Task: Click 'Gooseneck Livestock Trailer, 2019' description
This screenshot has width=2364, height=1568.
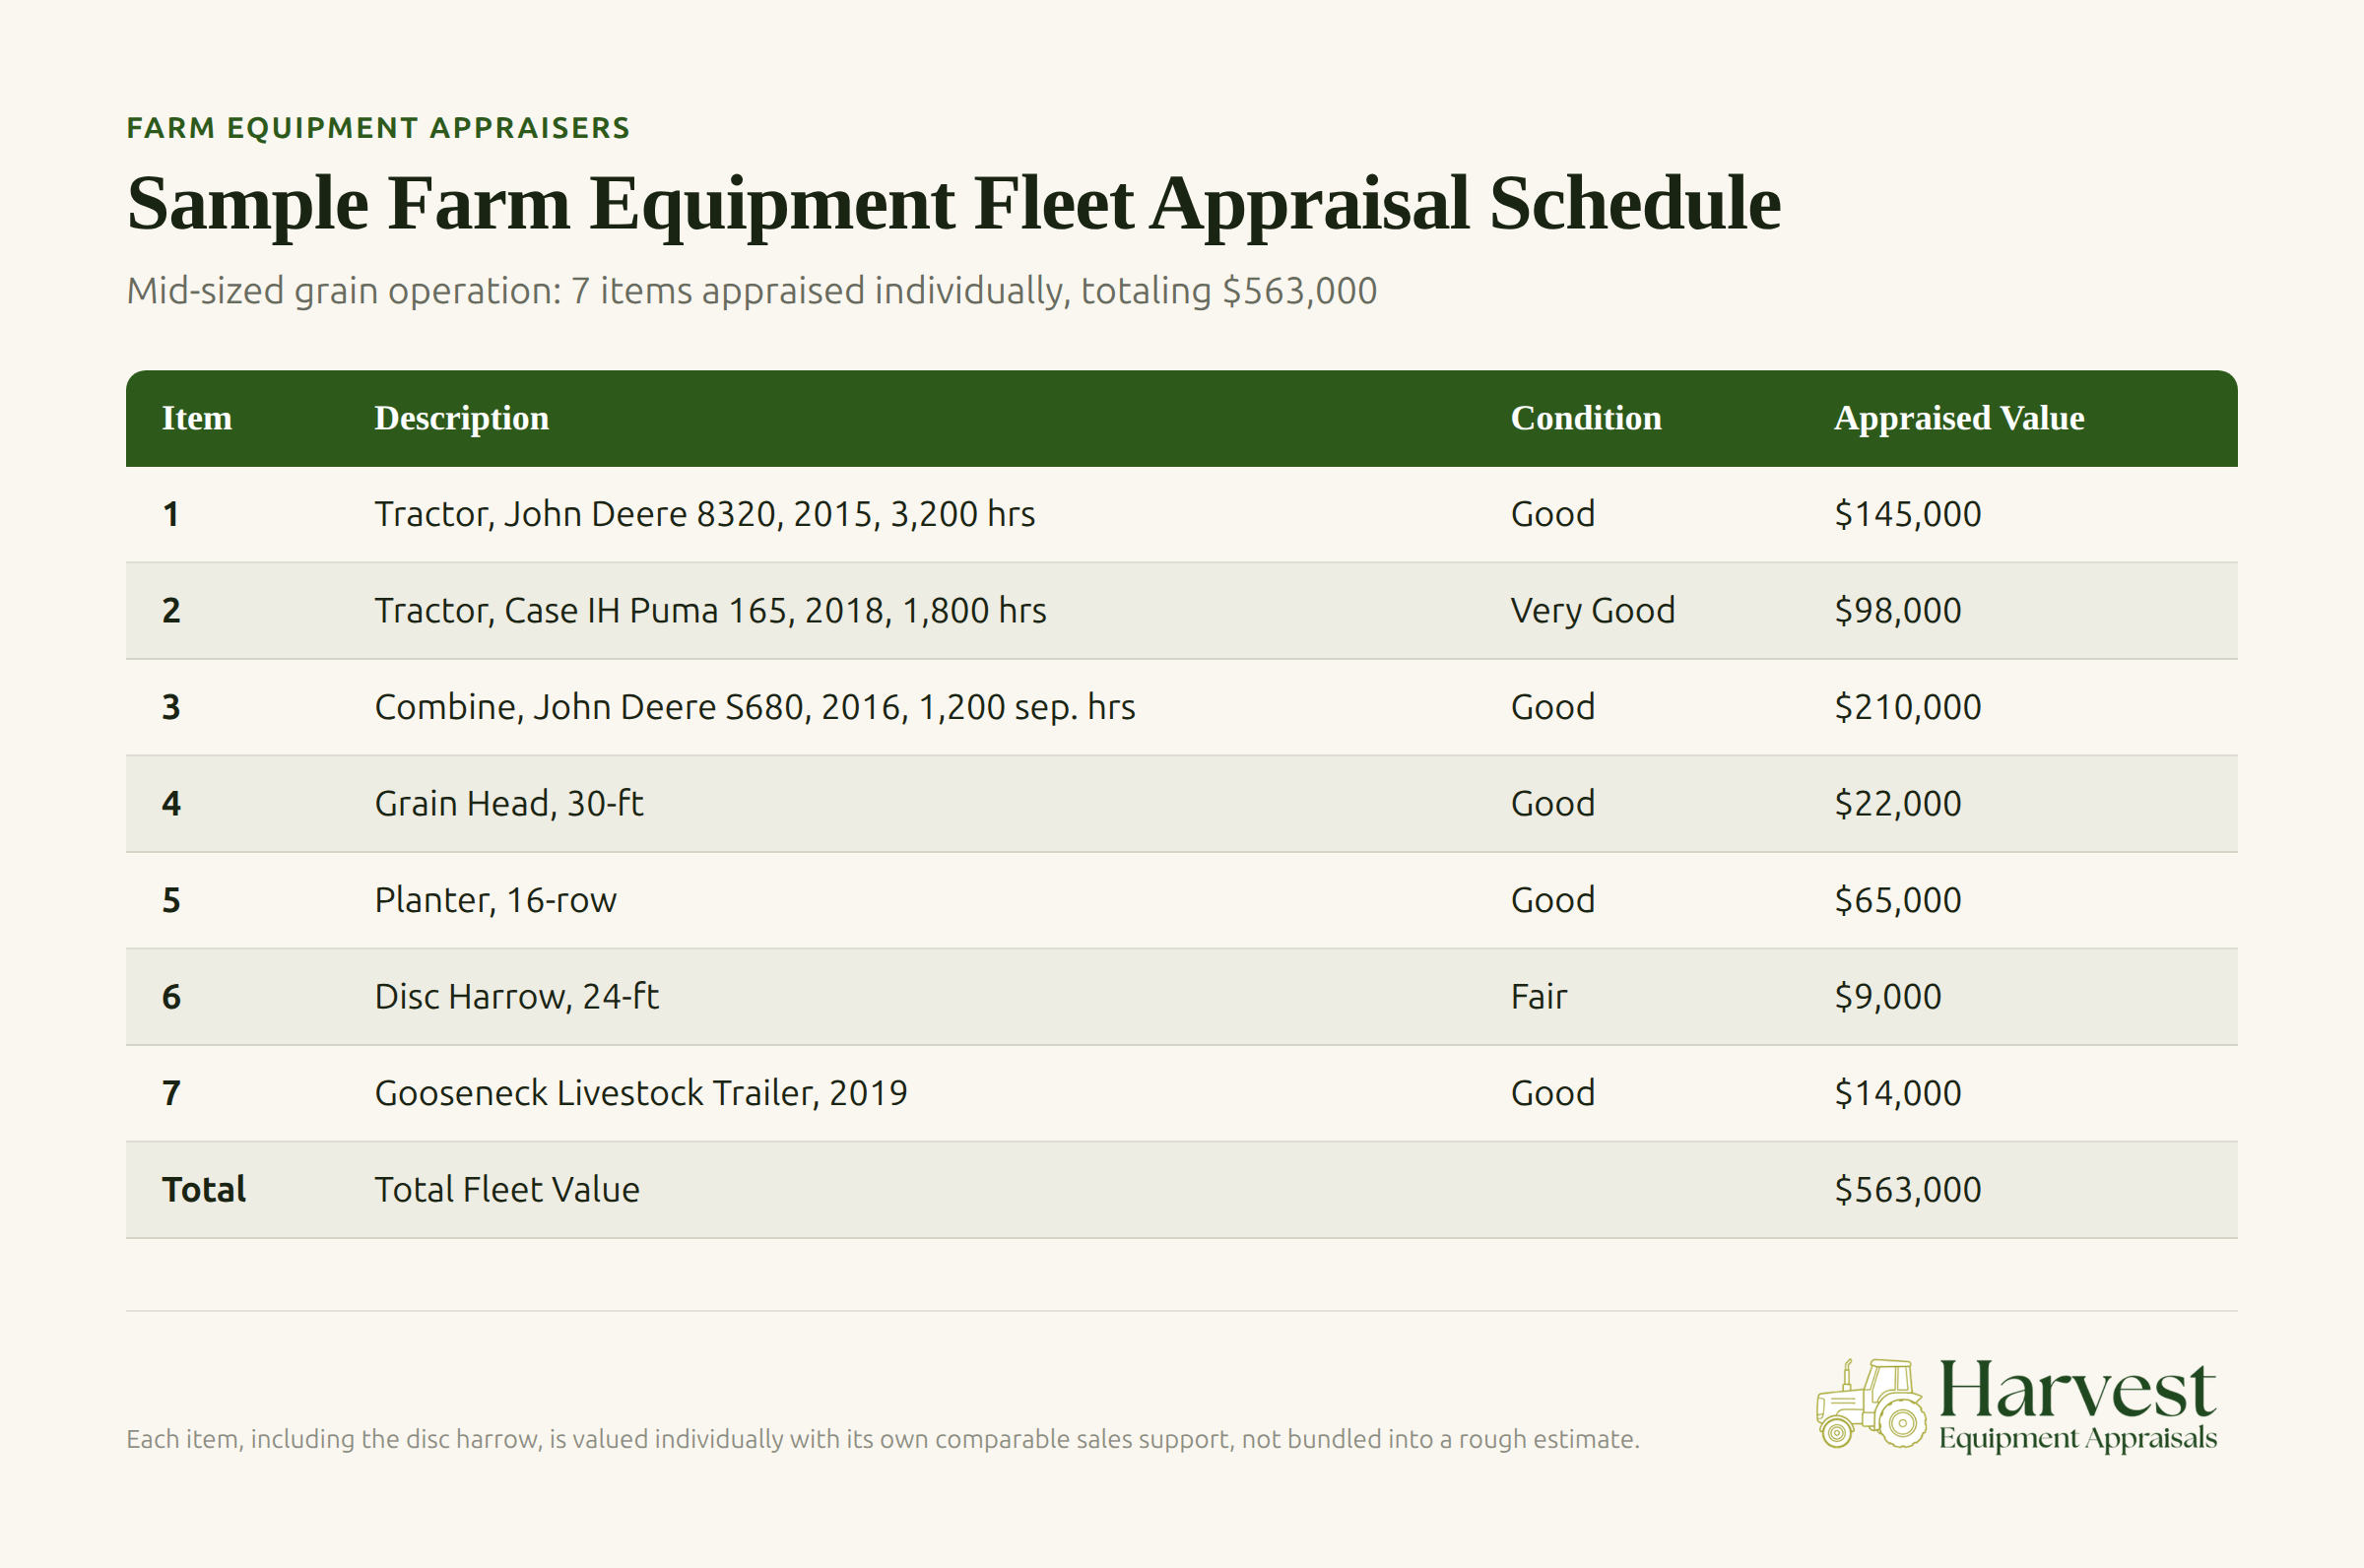Action: pyautogui.click(x=640, y=1093)
